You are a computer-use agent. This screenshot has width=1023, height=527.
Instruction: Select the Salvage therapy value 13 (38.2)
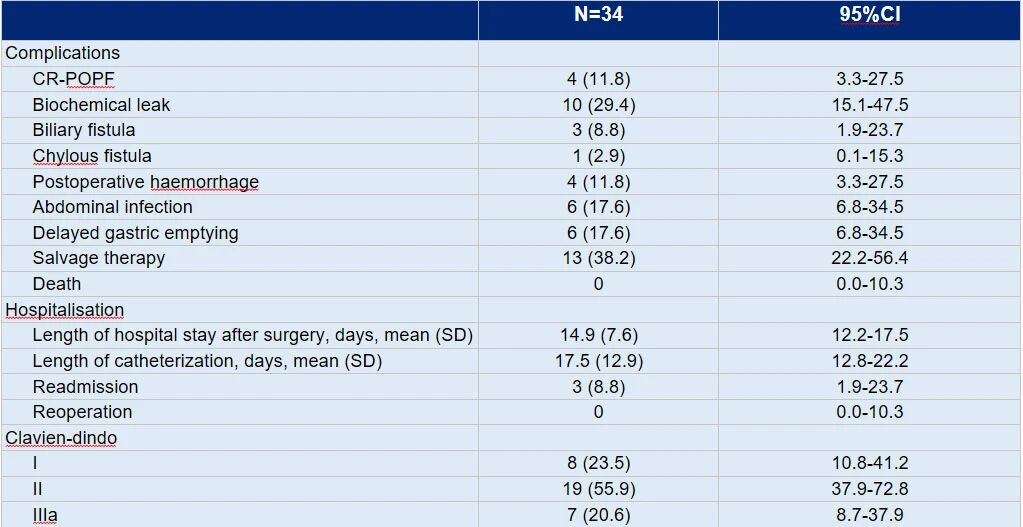tap(598, 258)
